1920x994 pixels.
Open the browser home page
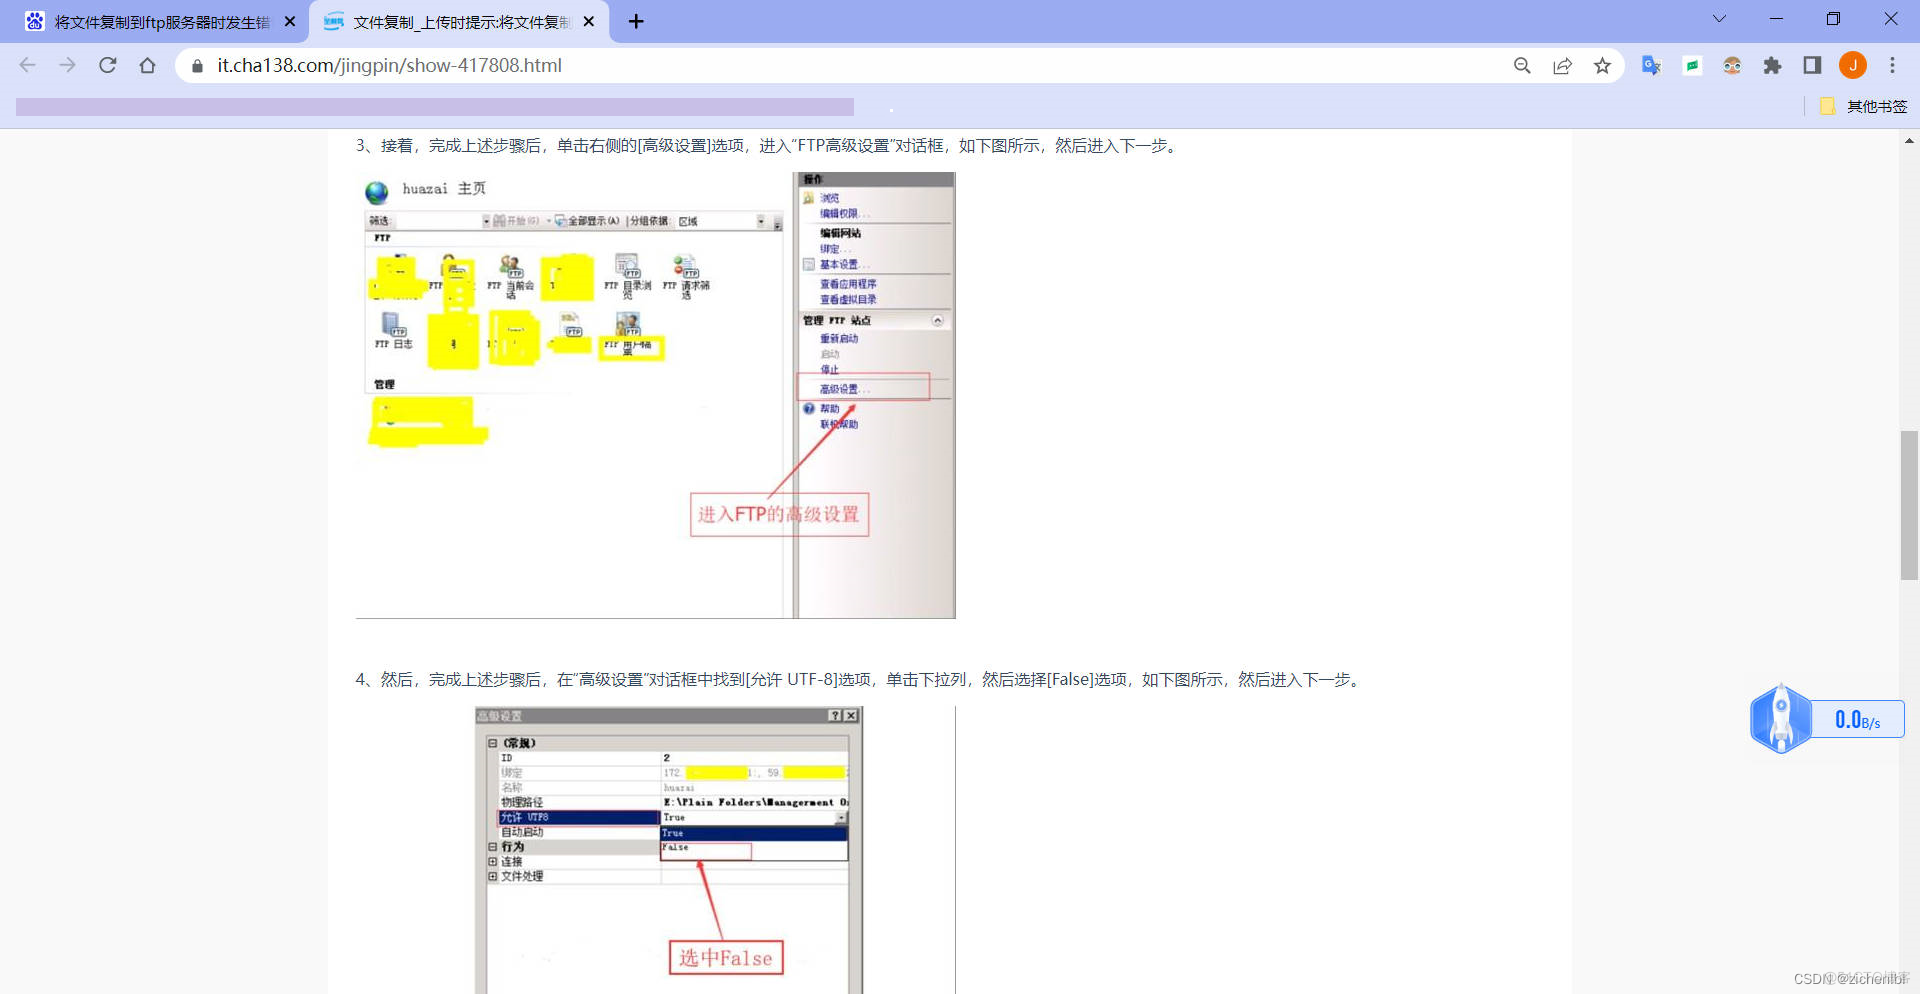pyautogui.click(x=148, y=65)
